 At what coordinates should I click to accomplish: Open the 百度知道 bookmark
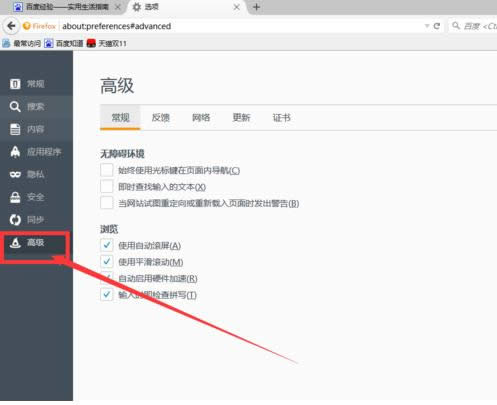click(x=64, y=43)
